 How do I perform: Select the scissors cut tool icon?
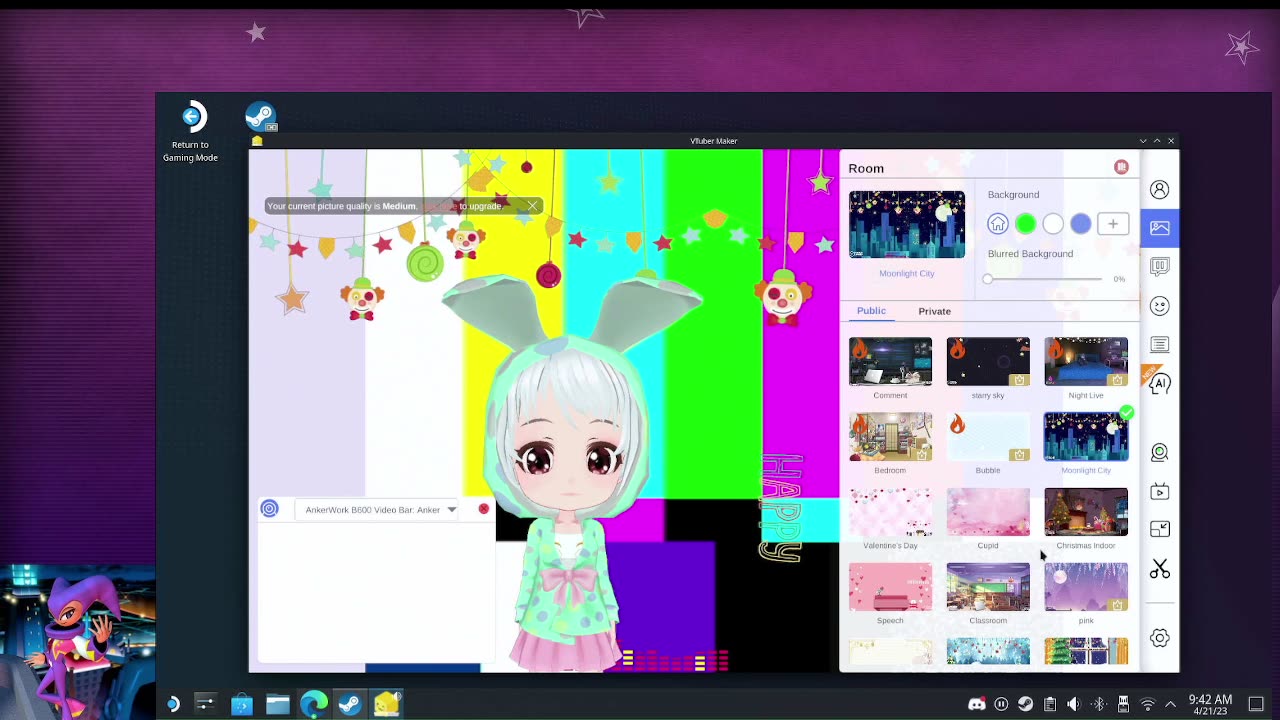[x=1159, y=569]
